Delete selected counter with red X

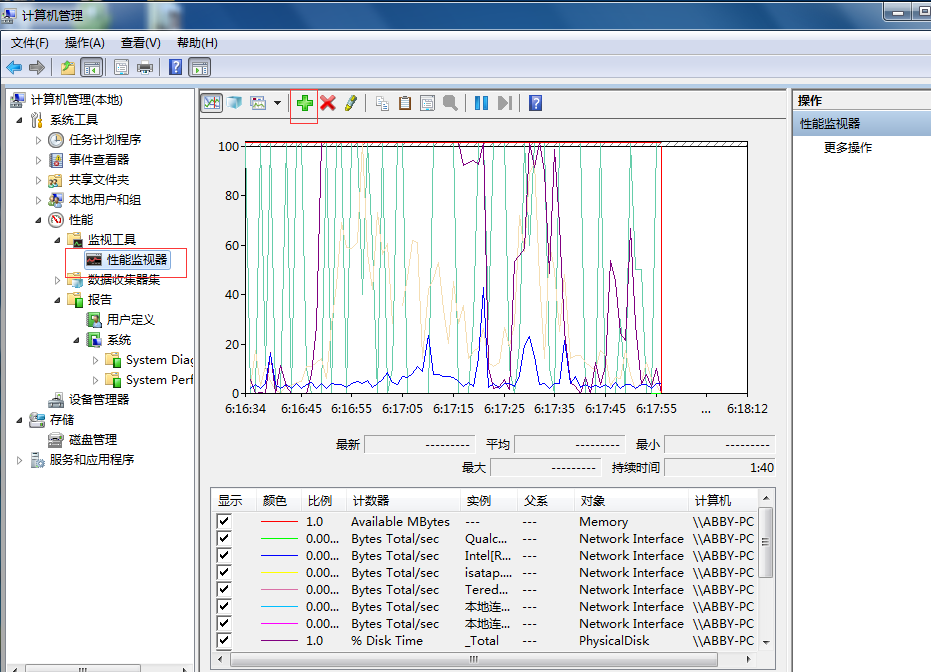328,103
